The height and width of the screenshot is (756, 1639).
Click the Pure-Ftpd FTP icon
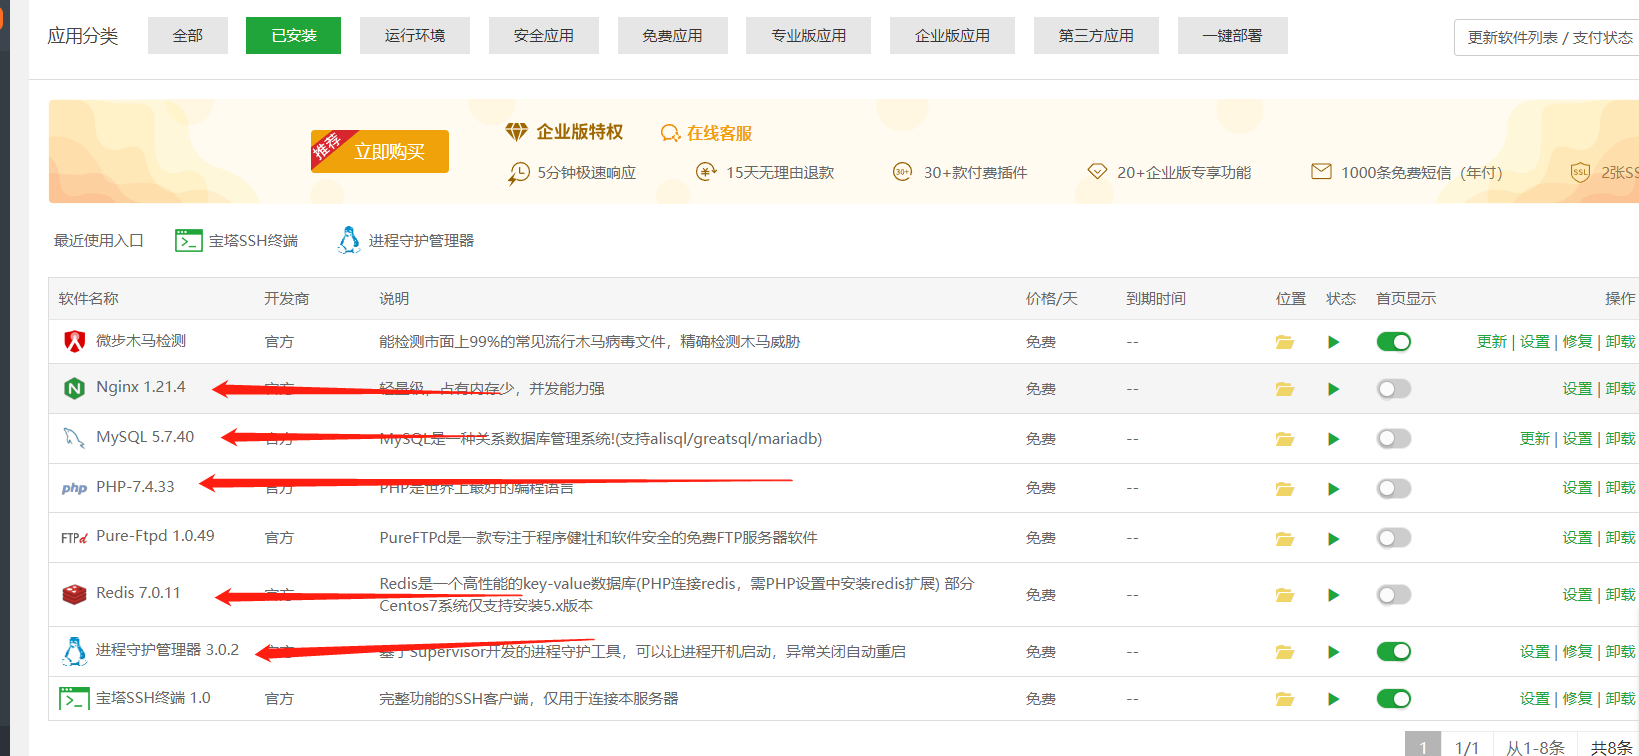[x=74, y=538]
